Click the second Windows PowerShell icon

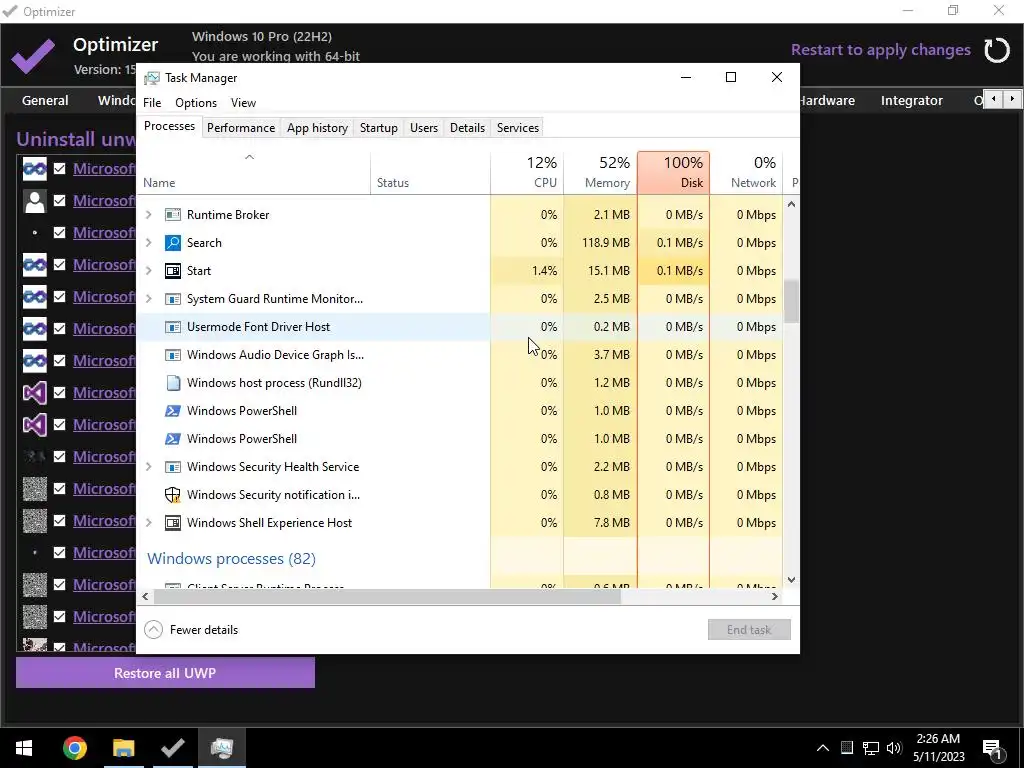[172, 439]
